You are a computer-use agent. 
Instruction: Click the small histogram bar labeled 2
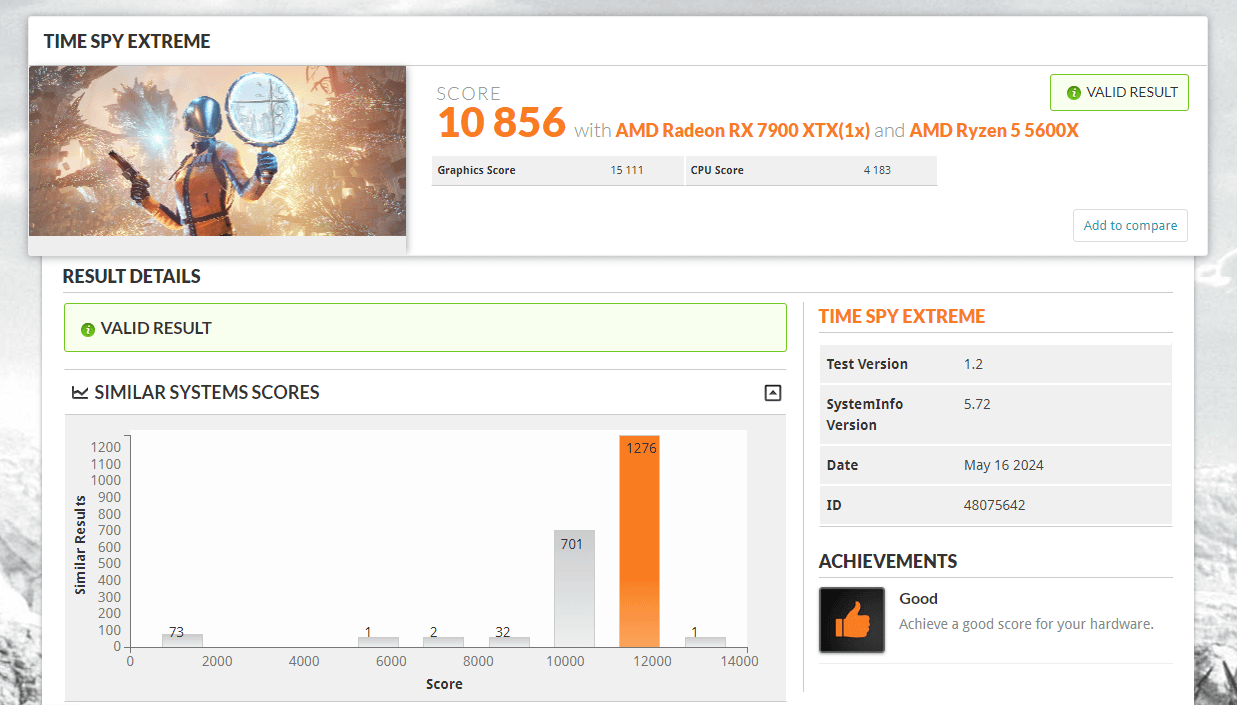pos(443,642)
